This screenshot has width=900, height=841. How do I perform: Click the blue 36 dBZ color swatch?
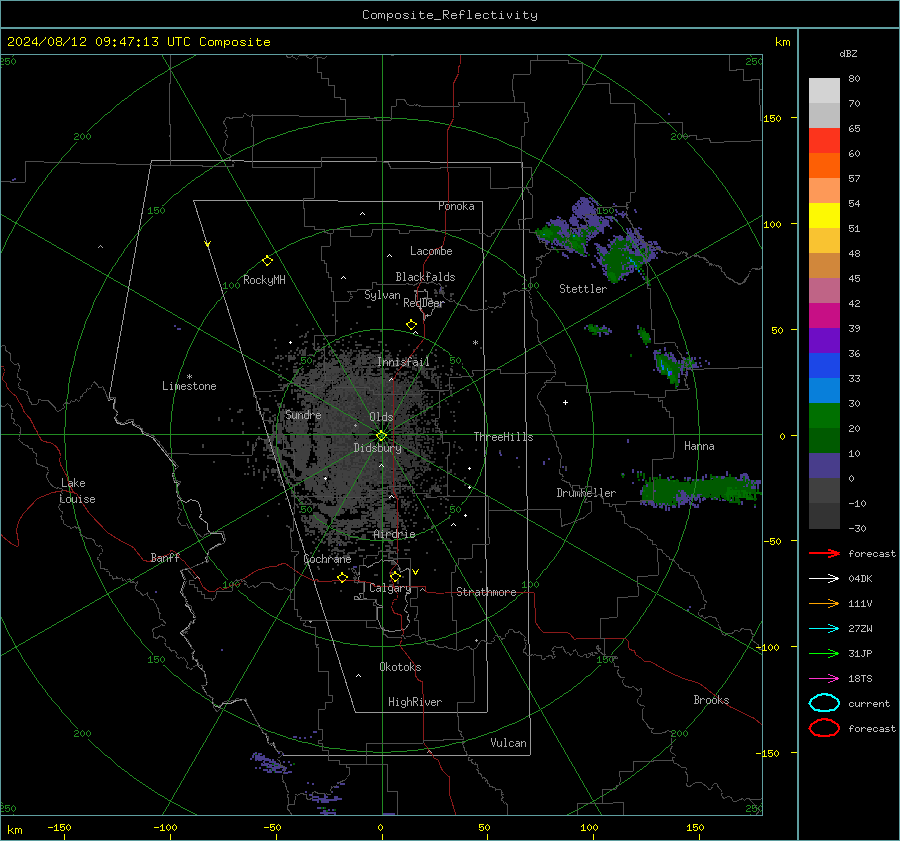pyautogui.click(x=824, y=366)
